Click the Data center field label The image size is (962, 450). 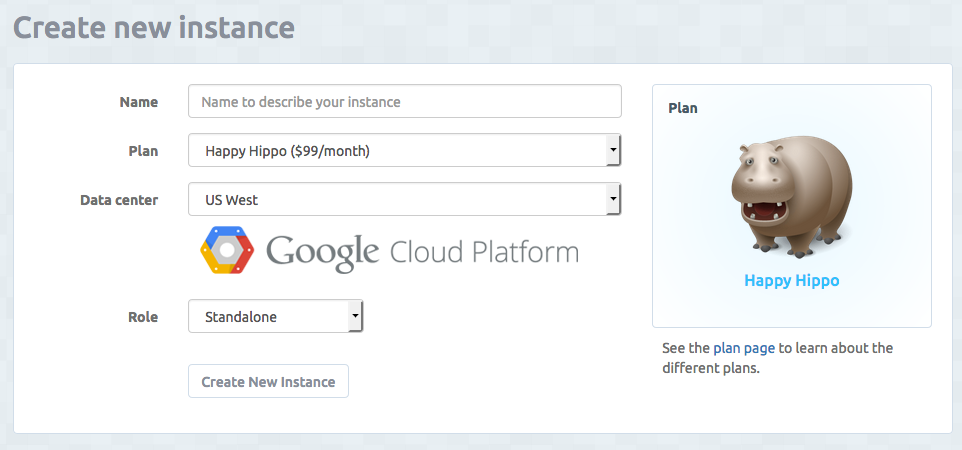coord(119,200)
